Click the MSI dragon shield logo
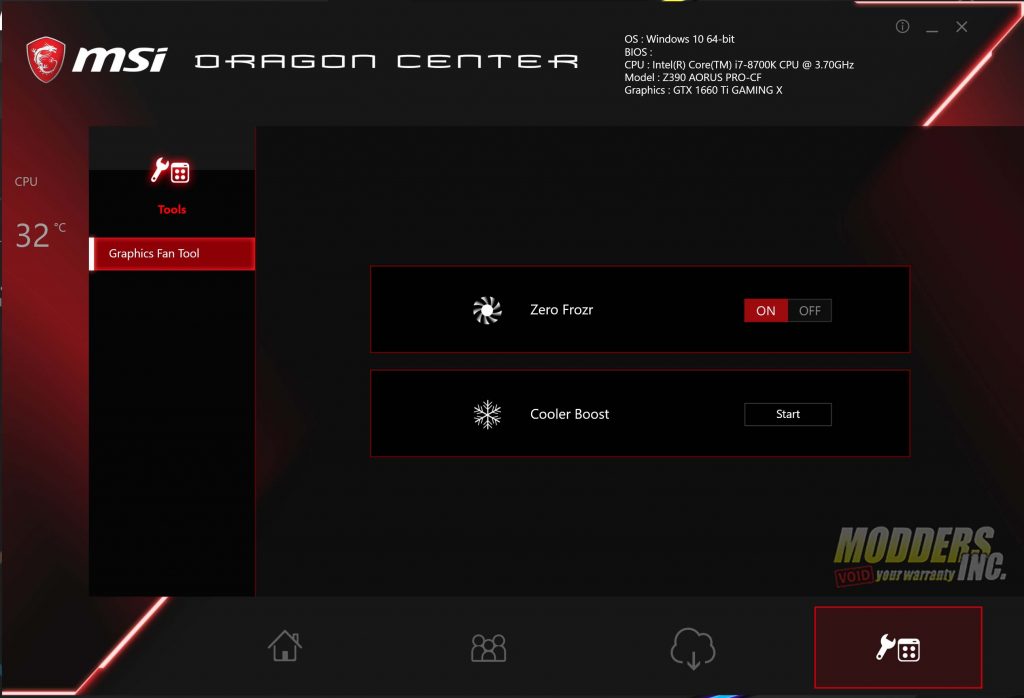Screen dimensions: 1024x698 (46, 59)
